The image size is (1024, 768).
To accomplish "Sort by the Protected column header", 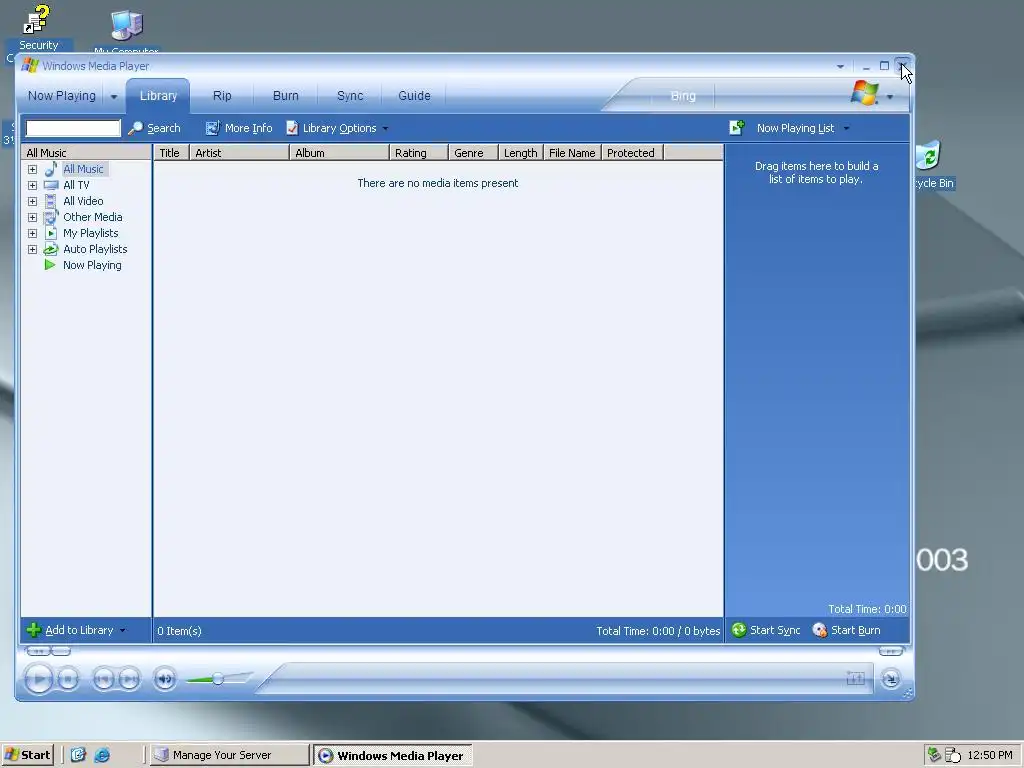I will point(632,153).
